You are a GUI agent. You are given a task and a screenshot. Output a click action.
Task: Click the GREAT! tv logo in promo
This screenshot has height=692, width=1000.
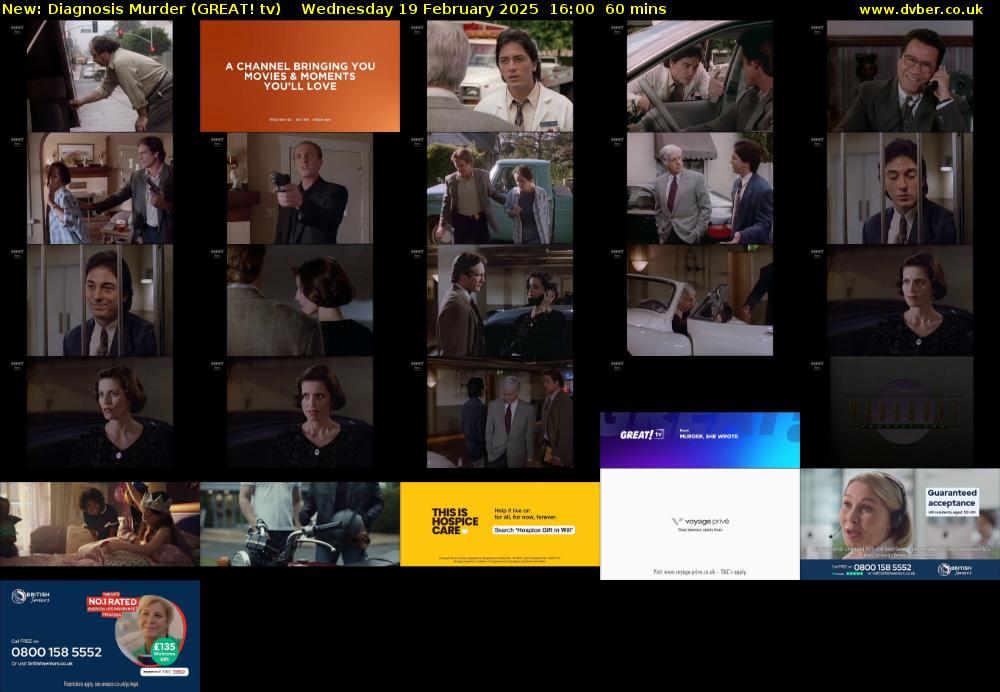click(x=642, y=435)
